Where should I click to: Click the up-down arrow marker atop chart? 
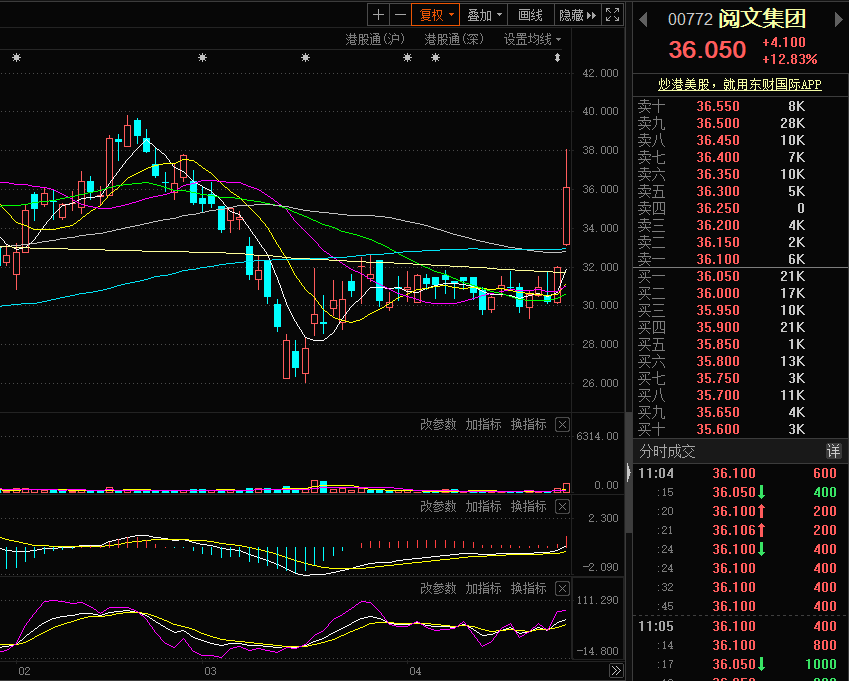click(557, 57)
